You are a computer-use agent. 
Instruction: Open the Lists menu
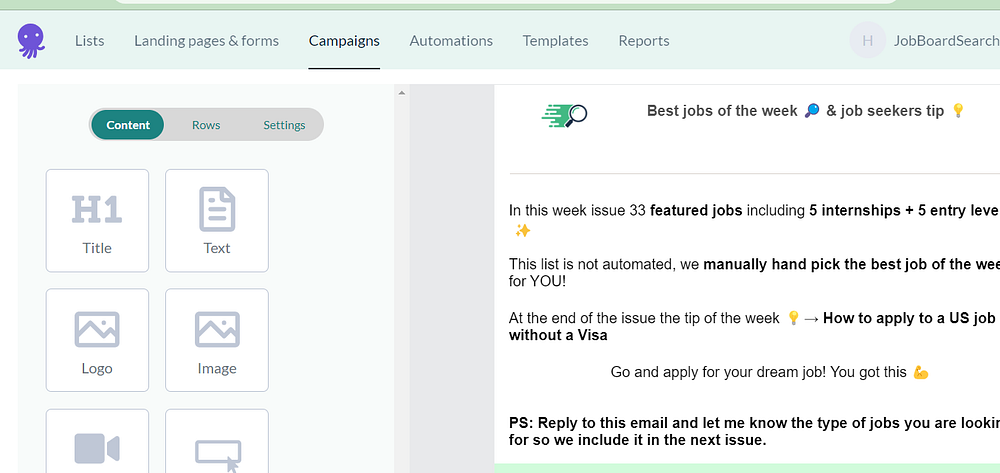(89, 41)
